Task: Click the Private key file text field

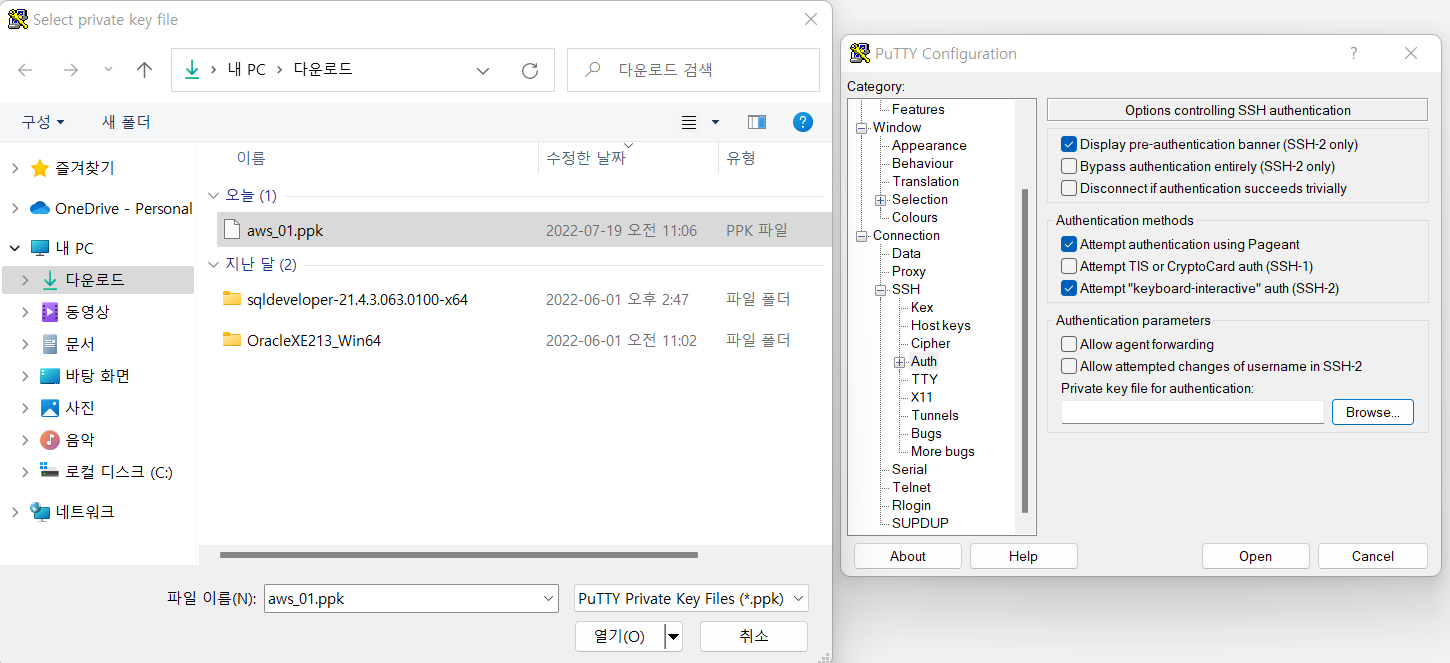Action: tap(1192, 412)
